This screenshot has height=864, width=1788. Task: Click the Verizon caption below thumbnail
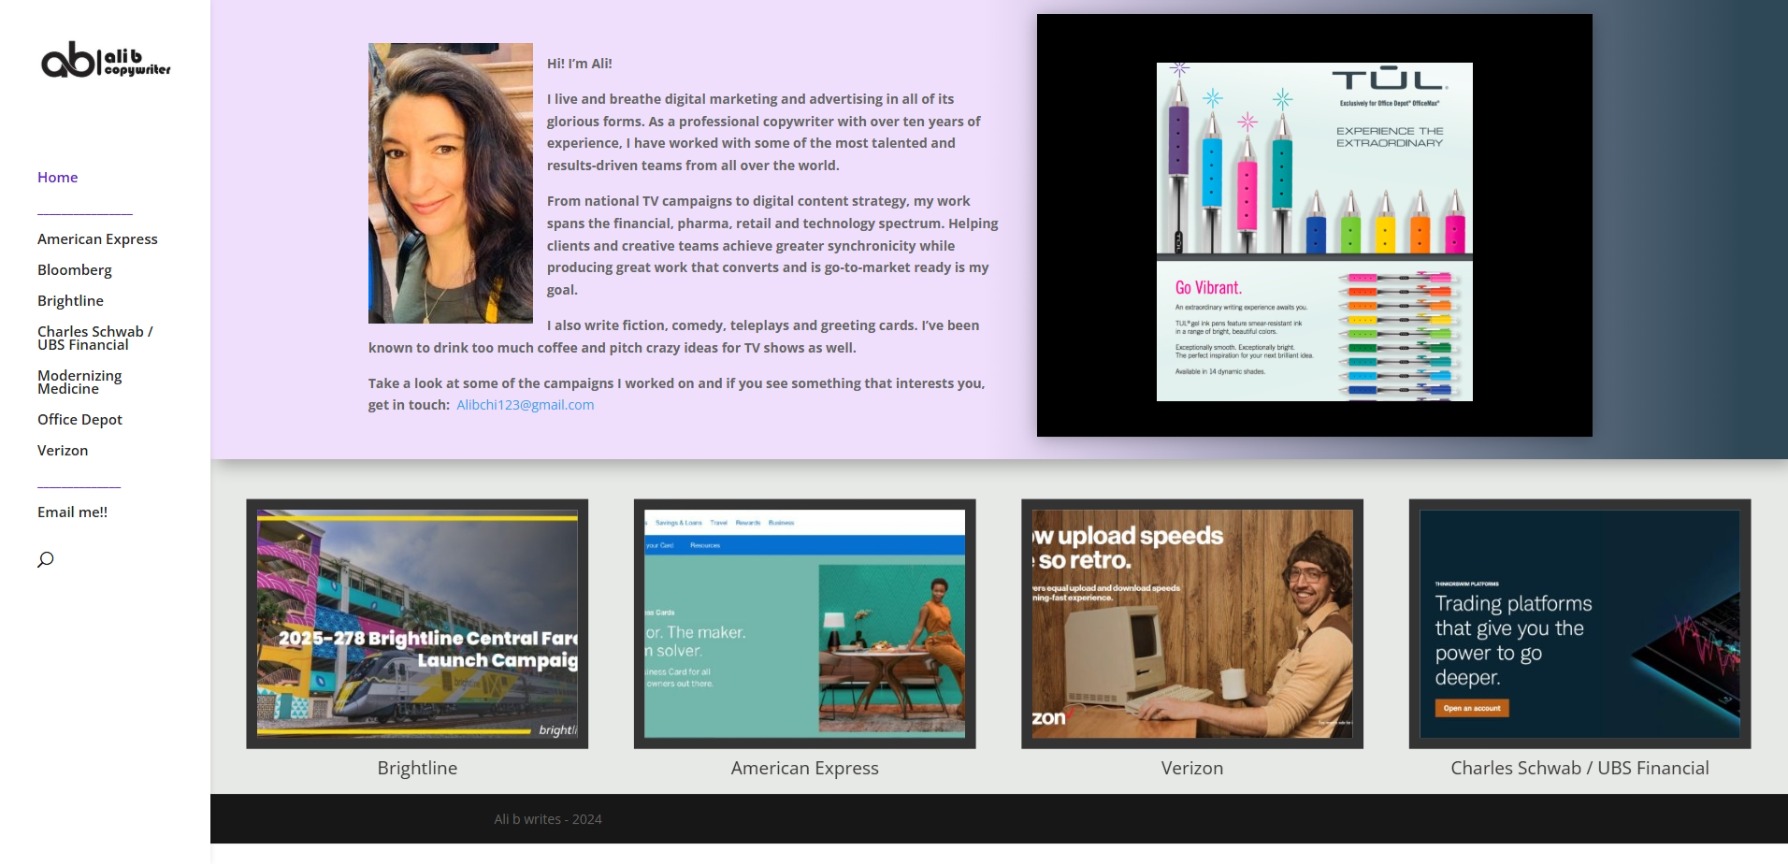point(1191,768)
